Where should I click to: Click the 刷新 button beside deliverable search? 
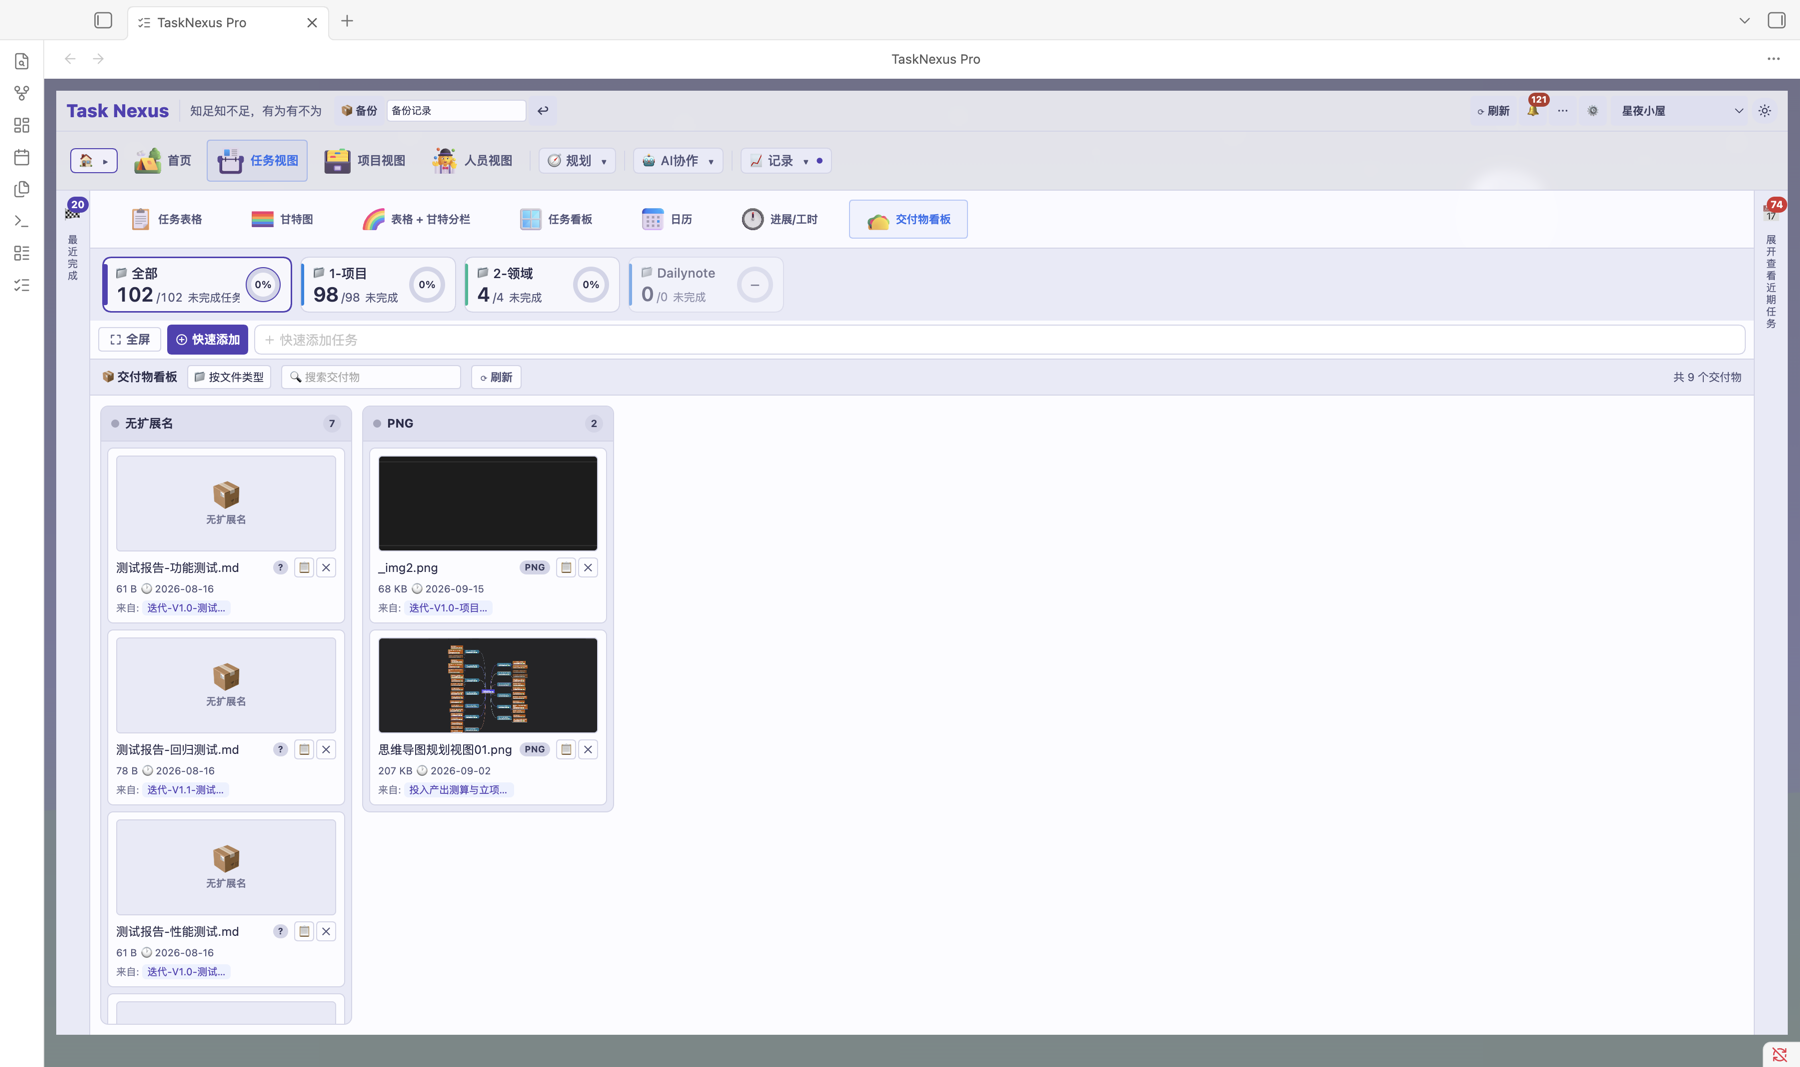pyautogui.click(x=496, y=377)
